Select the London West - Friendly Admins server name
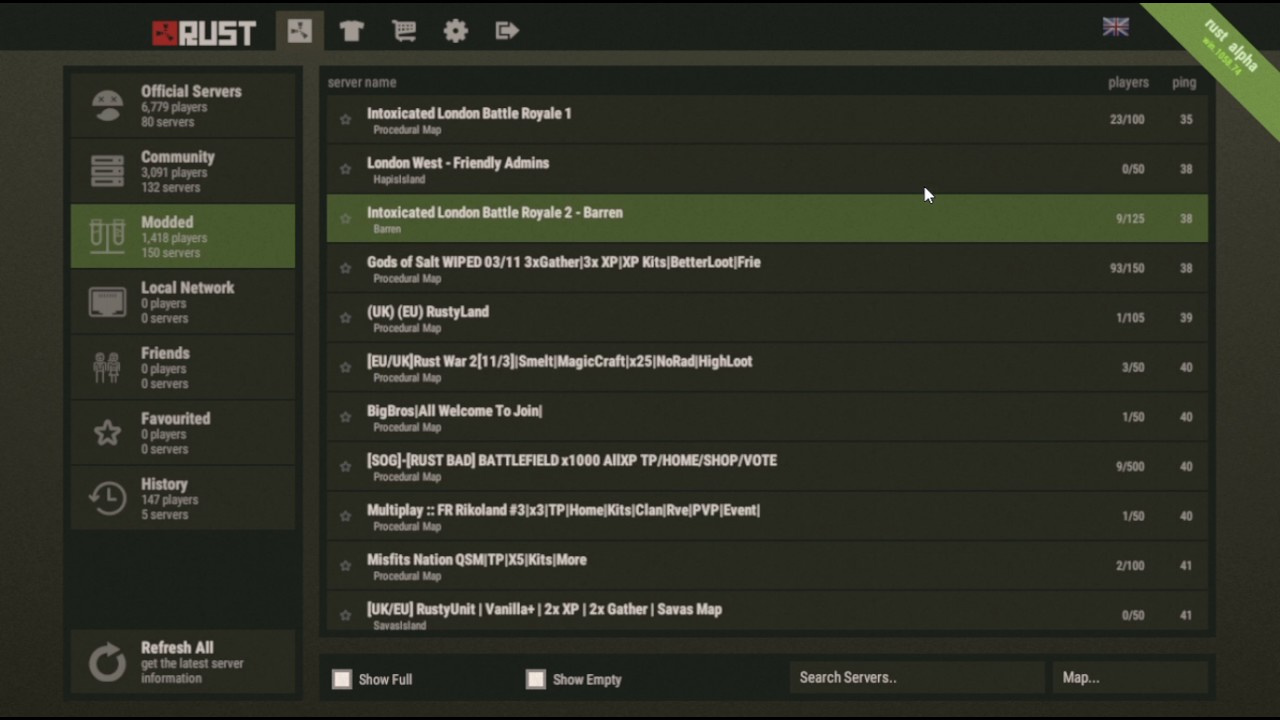Screen dimensions: 1280x720 [x=458, y=163]
